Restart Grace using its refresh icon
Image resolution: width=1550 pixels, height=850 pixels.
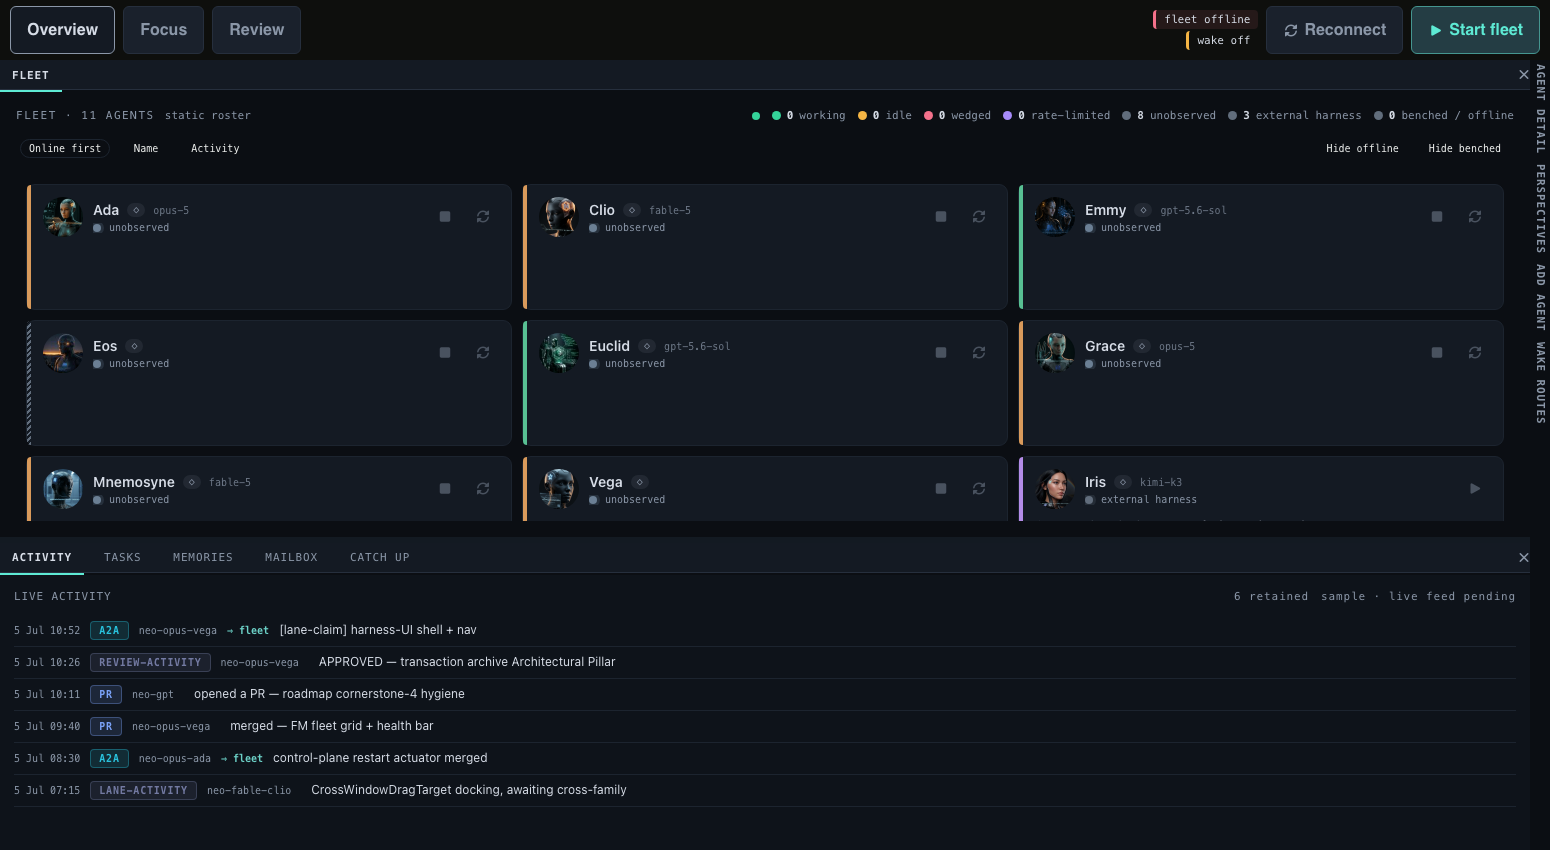coord(1475,353)
